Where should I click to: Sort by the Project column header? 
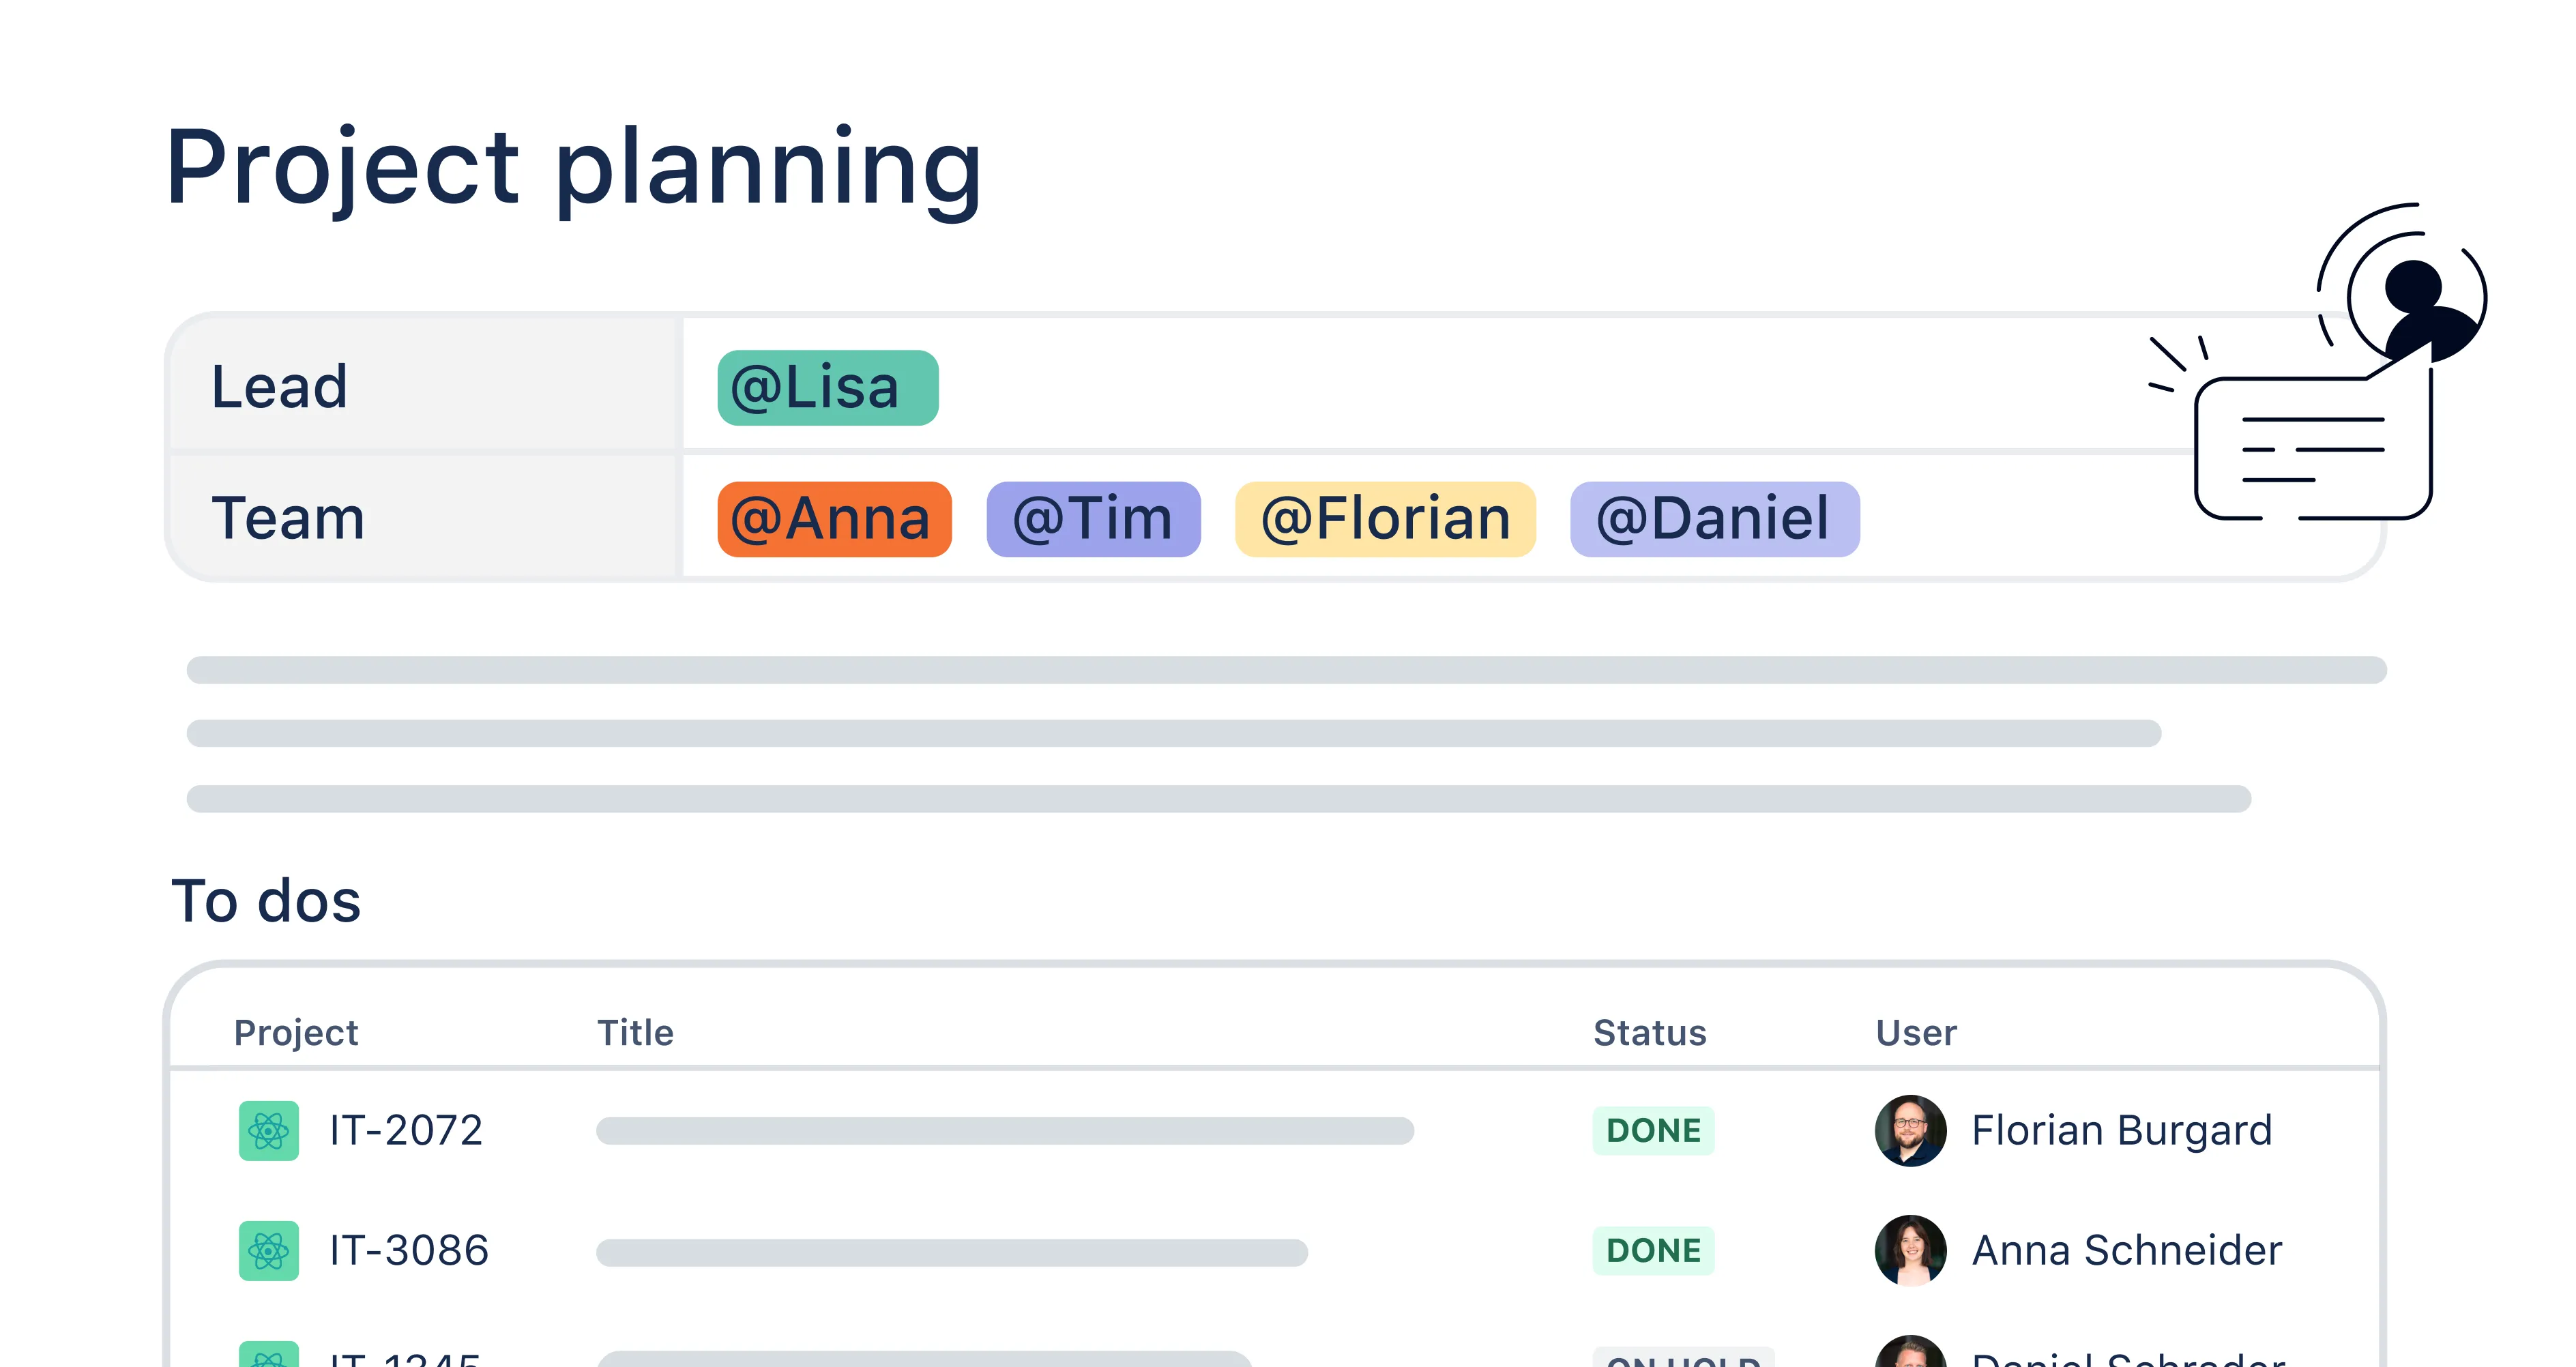click(x=296, y=1032)
